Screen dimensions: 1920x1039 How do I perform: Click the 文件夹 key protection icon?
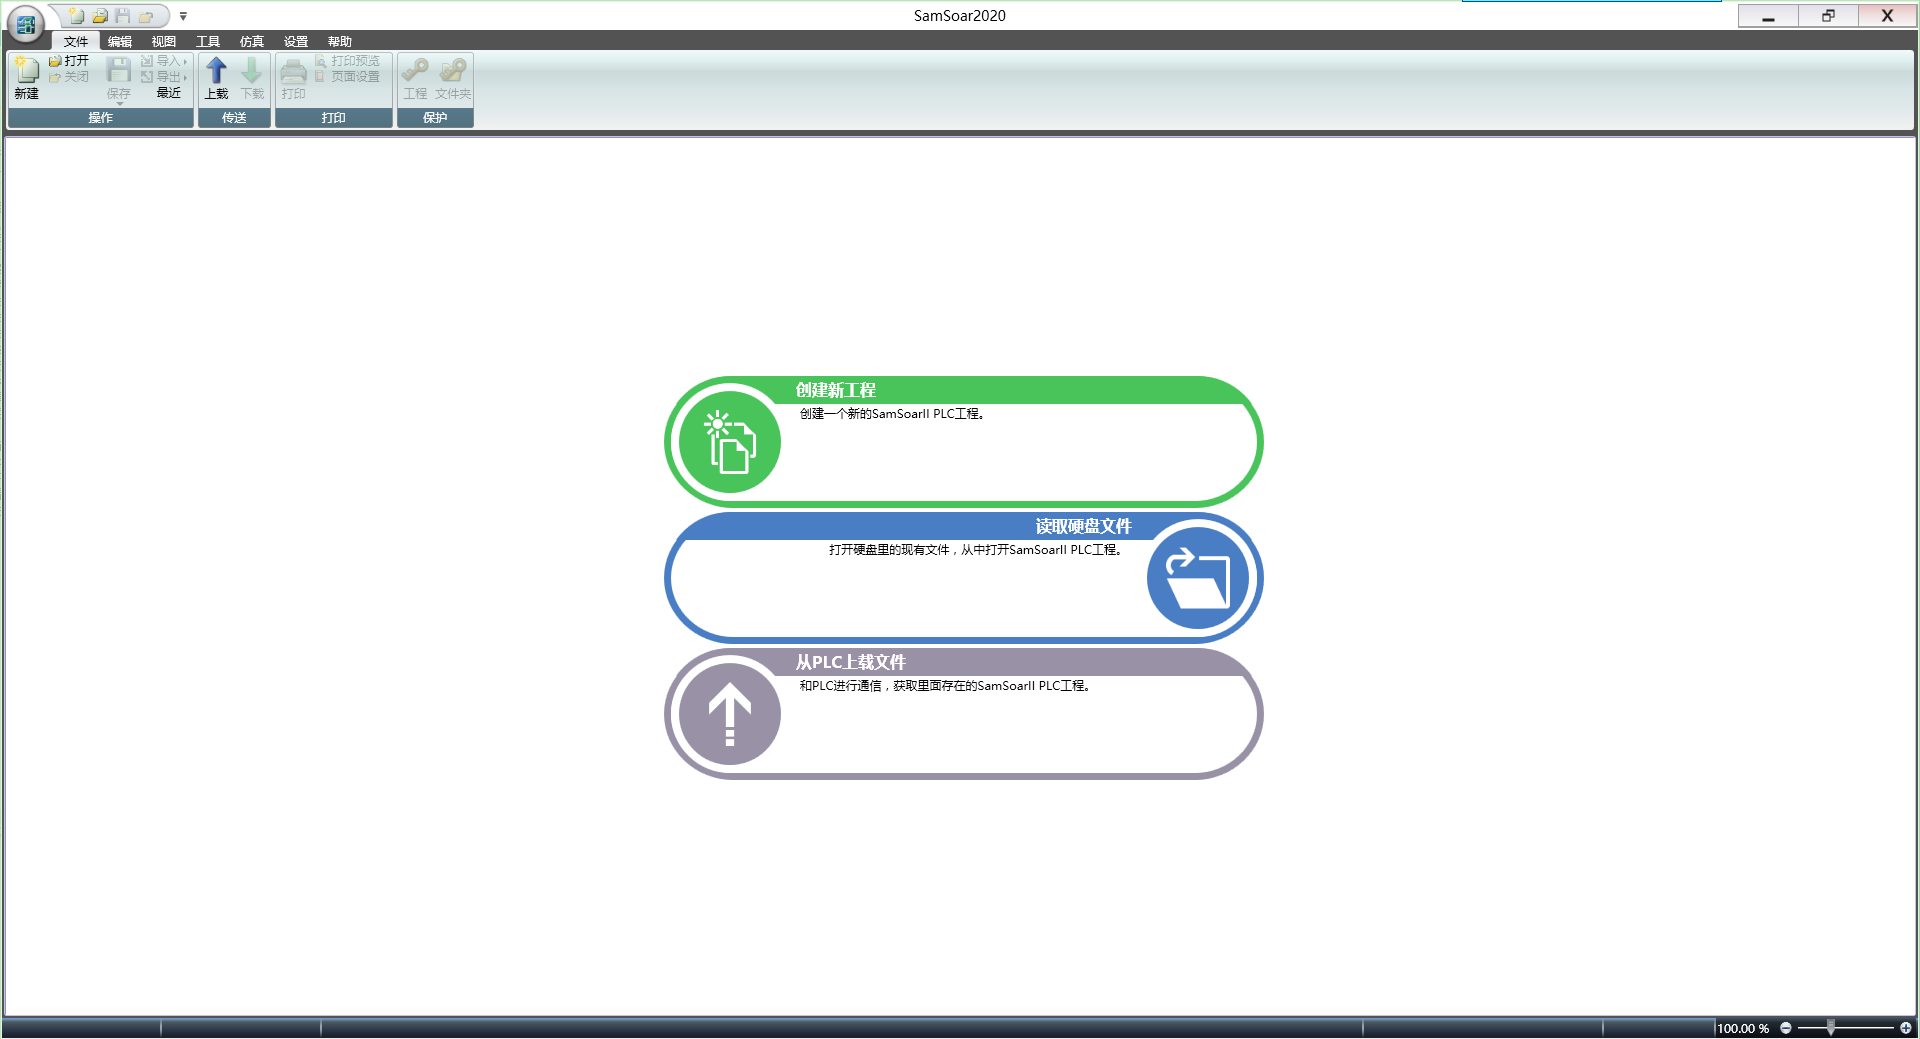(453, 70)
